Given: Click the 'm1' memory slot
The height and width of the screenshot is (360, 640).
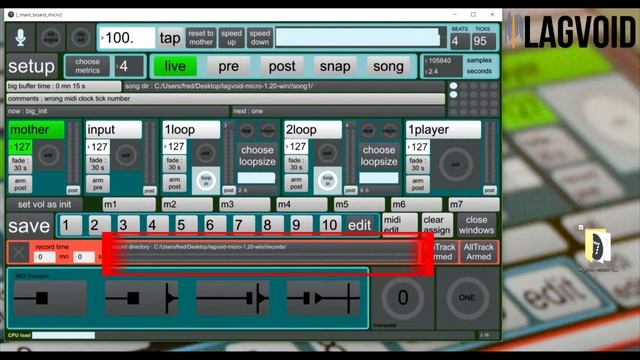Looking at the screenshot, I should point(129,204).
